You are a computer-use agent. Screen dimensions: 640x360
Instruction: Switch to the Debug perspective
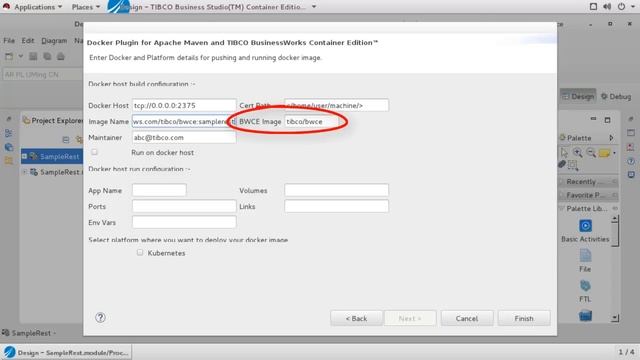coord(616,96)
